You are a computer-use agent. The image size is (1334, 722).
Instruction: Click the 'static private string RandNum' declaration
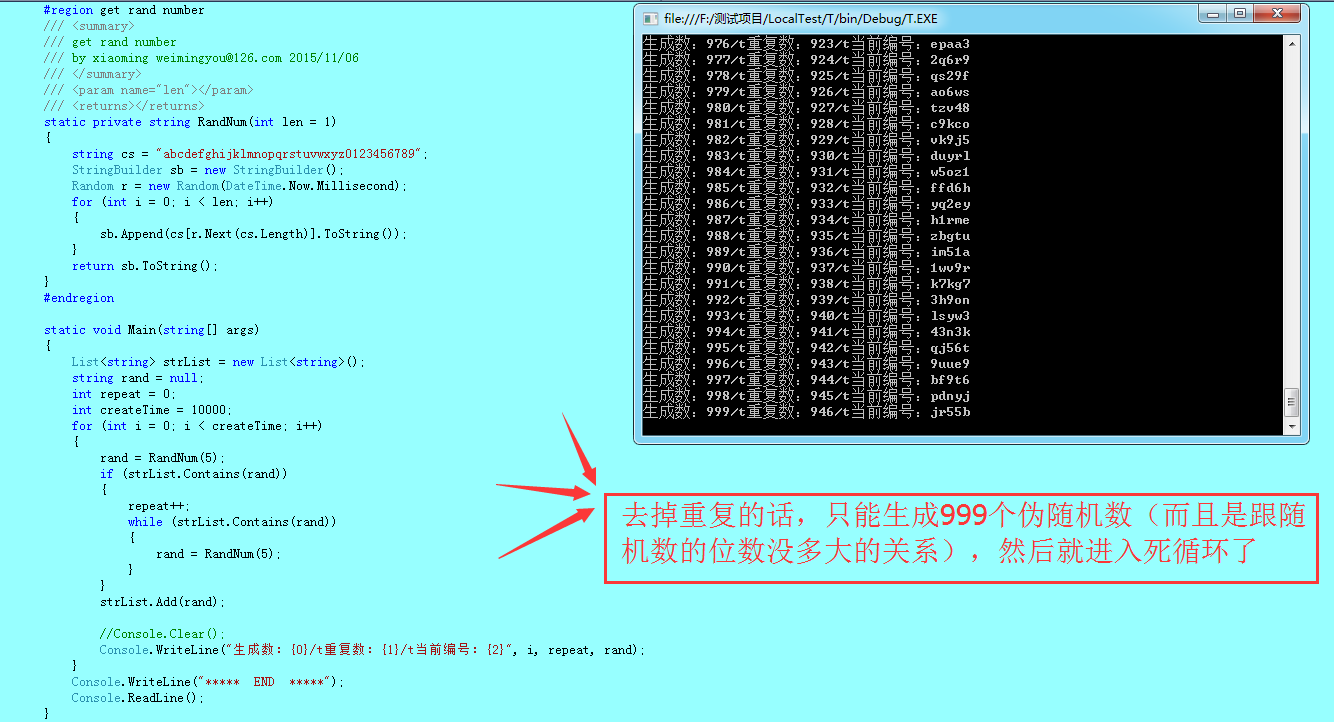pyautogui.click(x=190, y=122)
